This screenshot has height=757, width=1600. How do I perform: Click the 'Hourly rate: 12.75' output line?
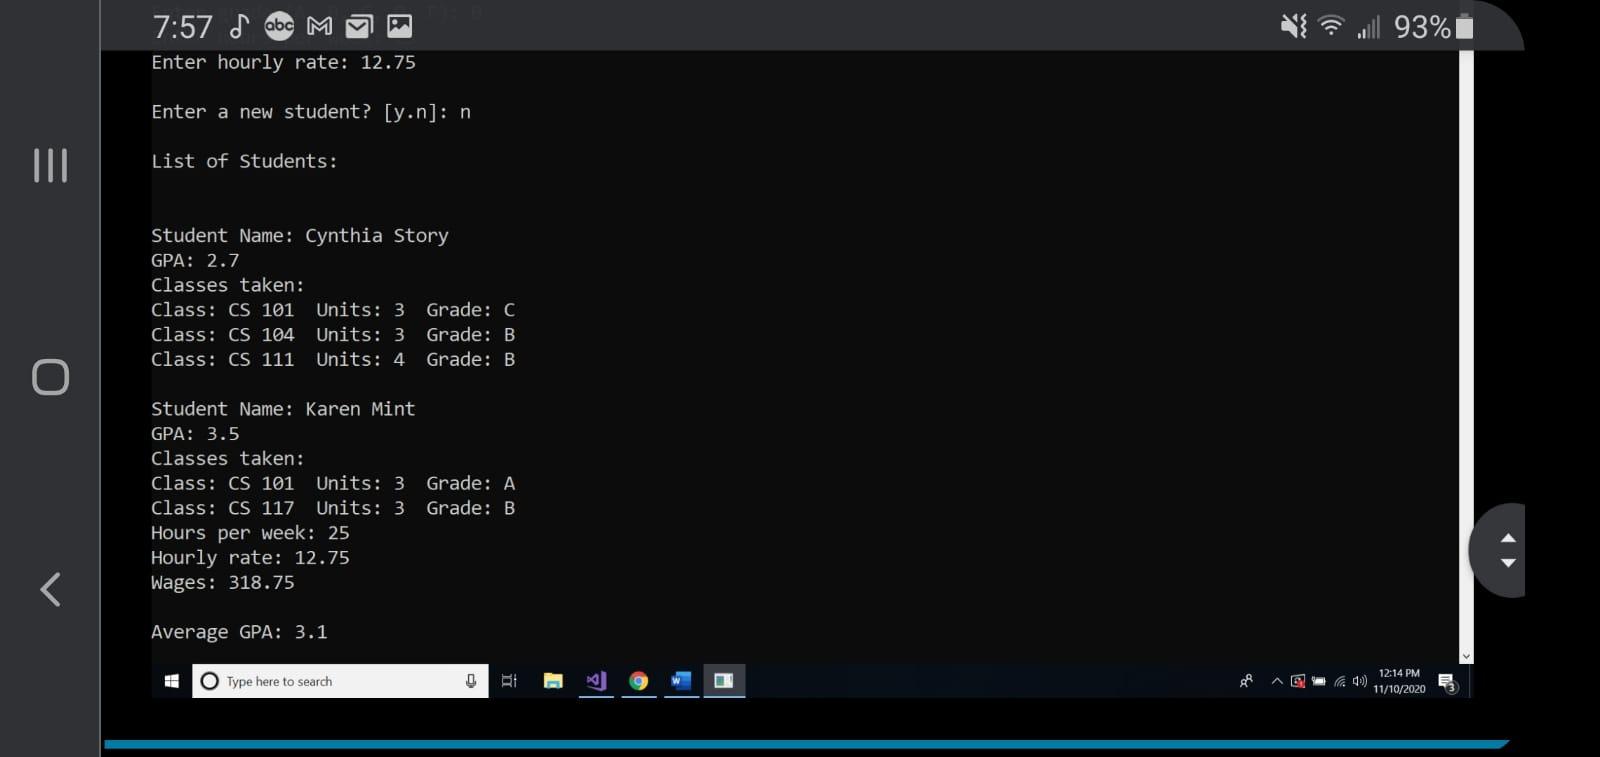(250, 557)
